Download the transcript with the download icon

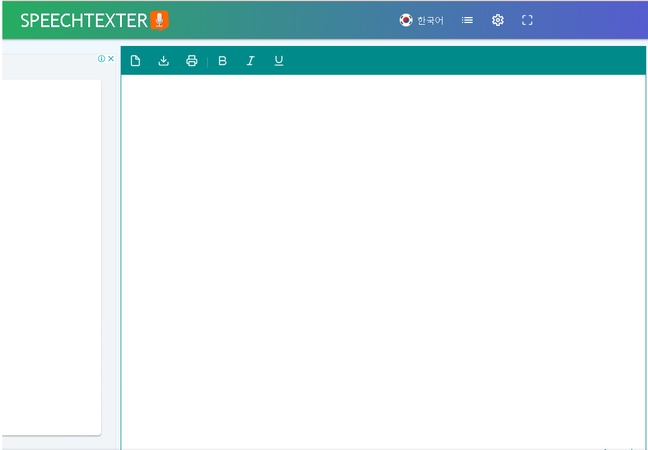click(x=164, y=61)
